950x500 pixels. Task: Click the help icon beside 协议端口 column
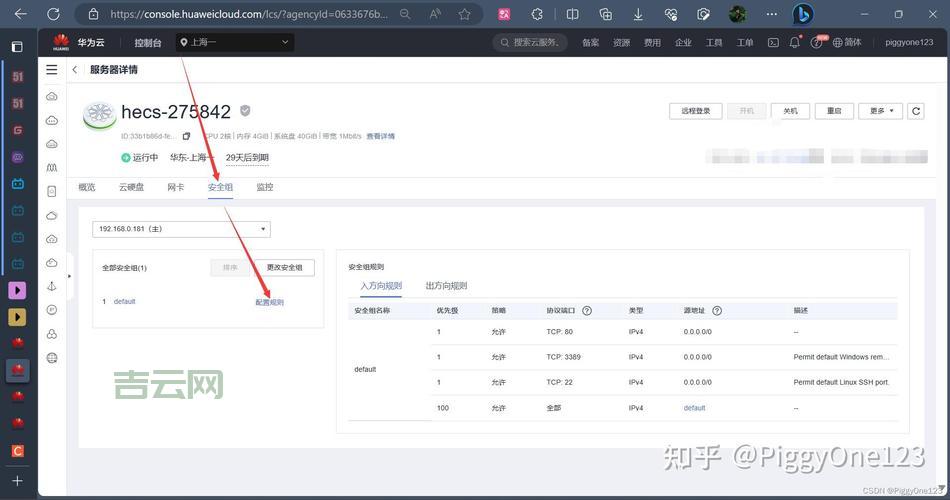point(586,310)
